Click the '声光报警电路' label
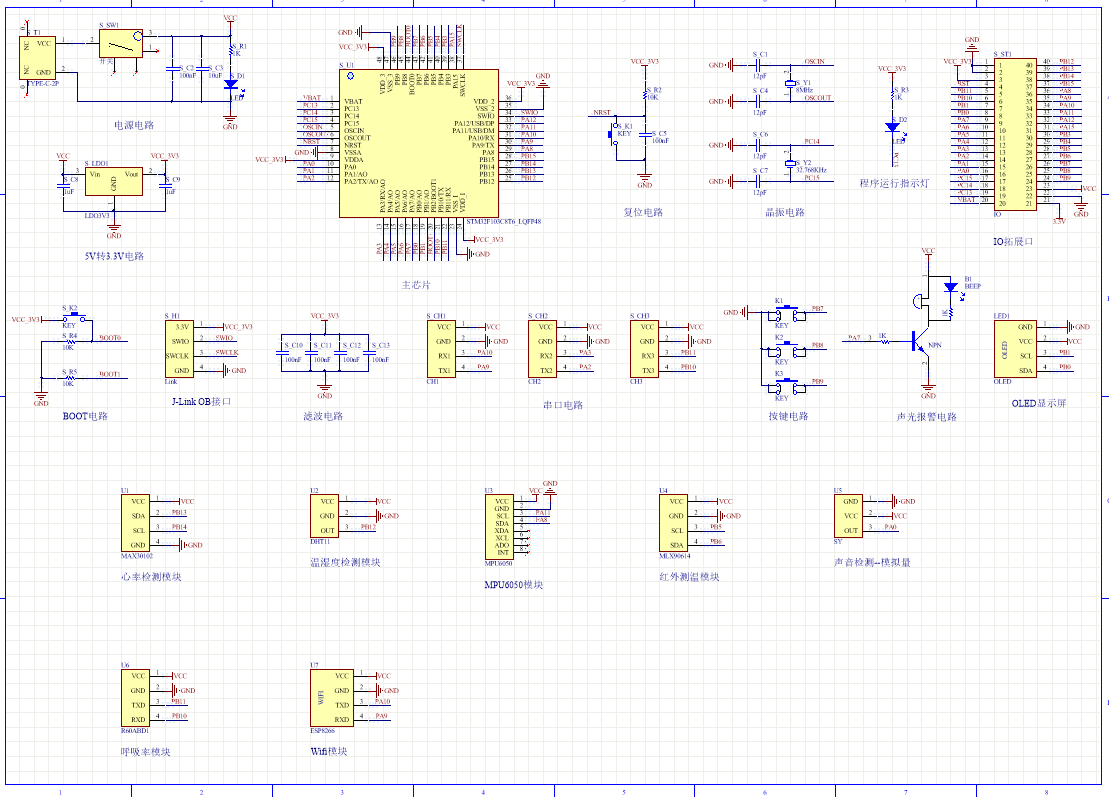The image size is (1109, 797). pyautogui.click(x=927, y=417)
